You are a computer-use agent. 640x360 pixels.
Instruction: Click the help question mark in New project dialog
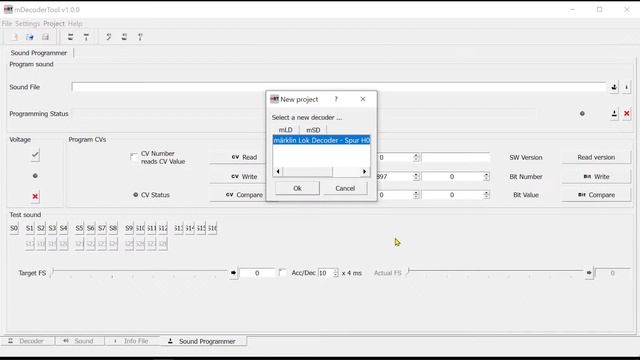[x=336, y=99]
